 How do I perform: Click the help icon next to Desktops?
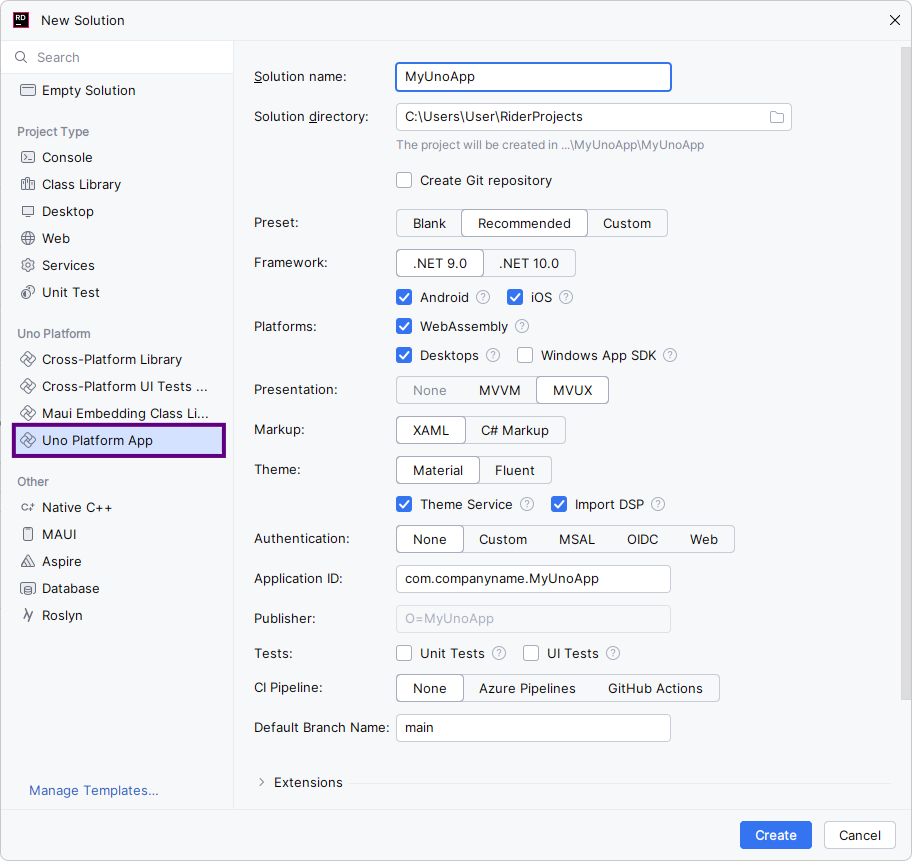click(493, 355)
